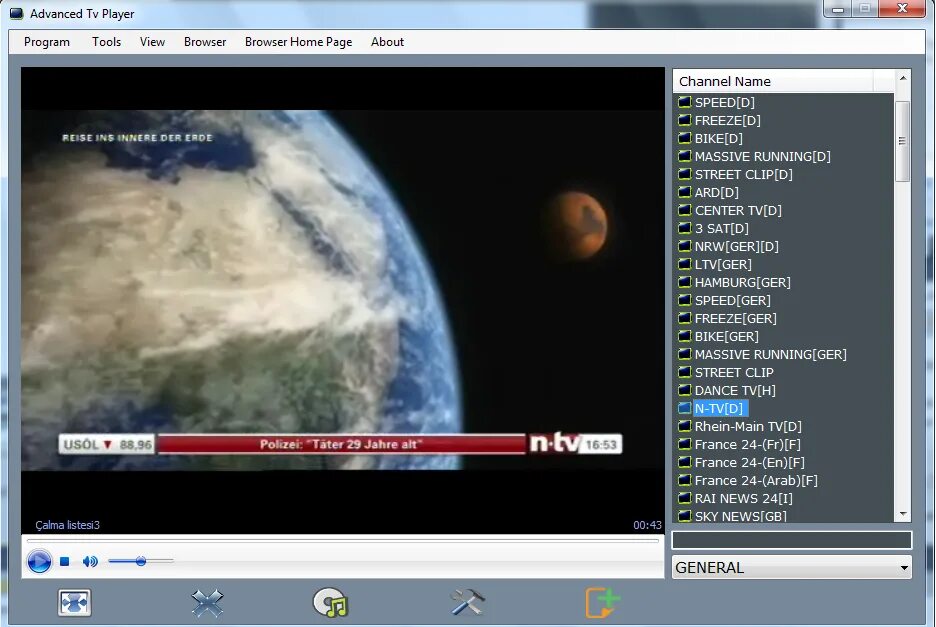Select the TV icon beside ARD[D]
The height and width of the screenshot is (627, 936).
tap(685, 192)
